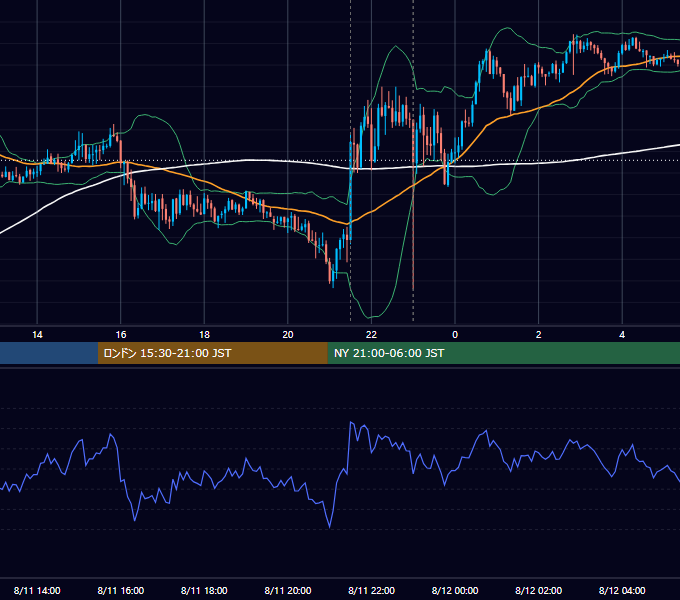Click the 8/12 04:00 label on the oscillator axis
Screen dimensions: 680x600
click(x=622, y=590)
